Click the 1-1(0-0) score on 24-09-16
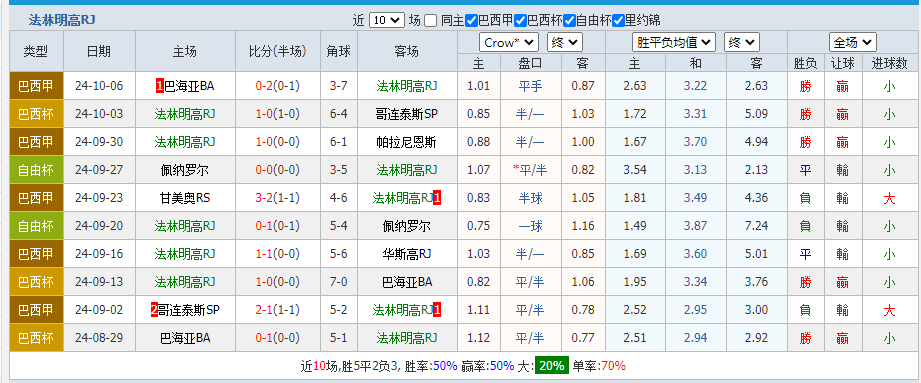This screenshot has height=383, width=921. [x=278, y=254]
